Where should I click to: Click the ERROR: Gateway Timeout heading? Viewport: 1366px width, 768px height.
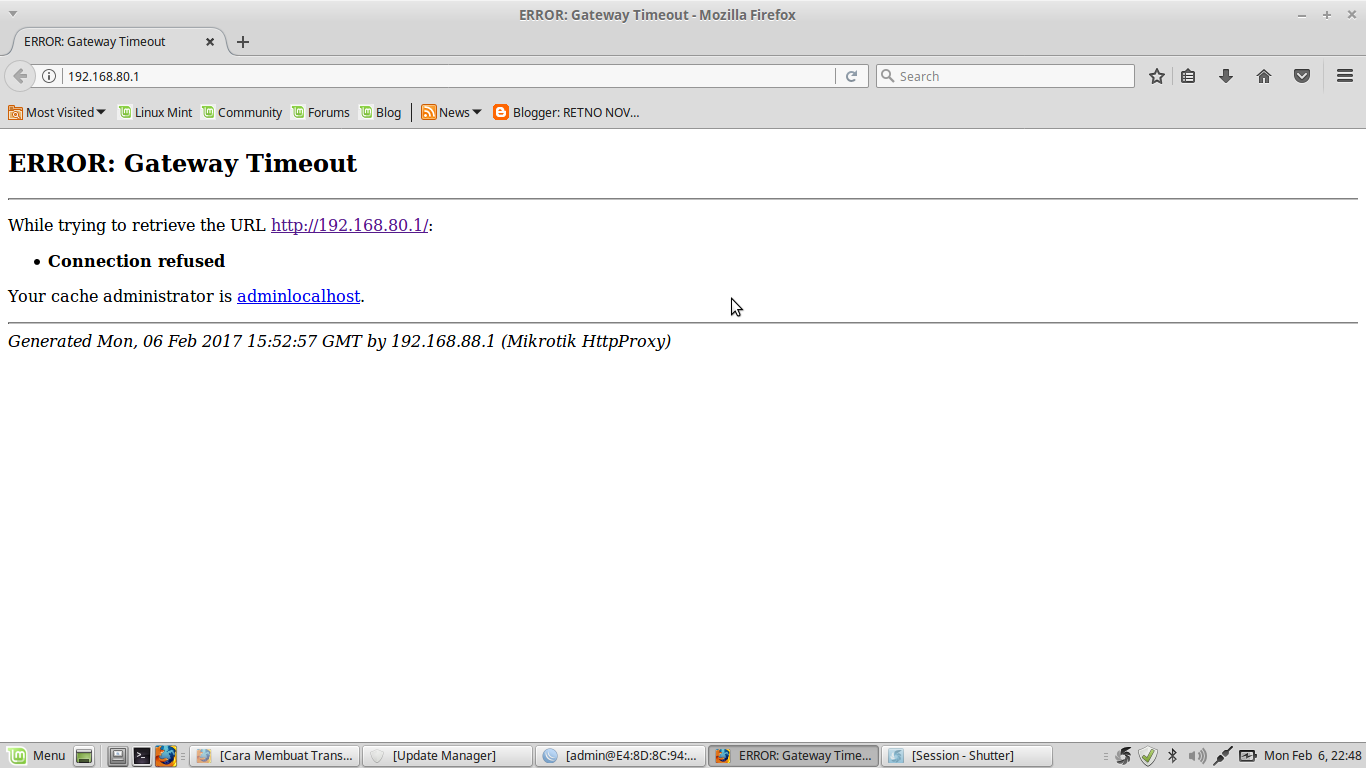[182, 163]
